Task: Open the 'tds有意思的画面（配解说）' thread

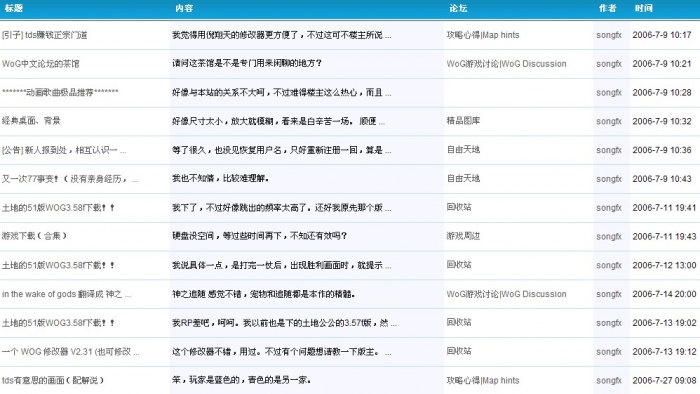Action: [53, 380]
